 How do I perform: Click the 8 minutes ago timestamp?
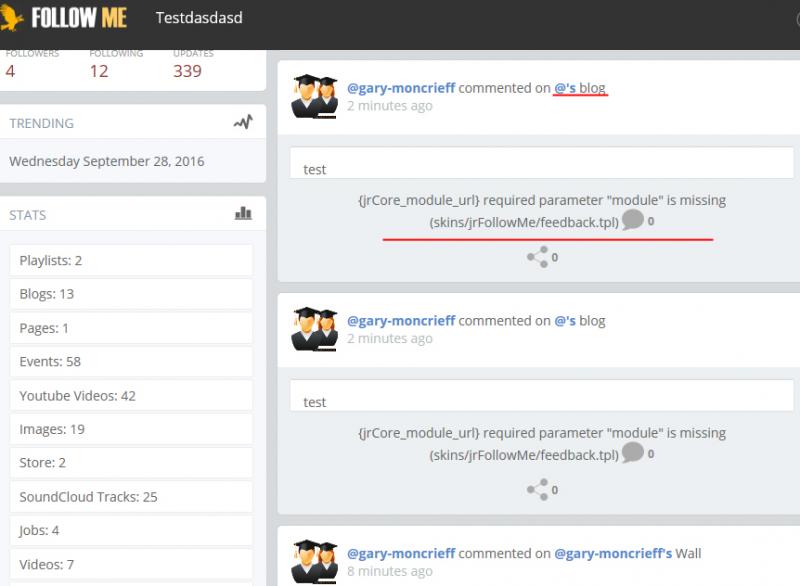tap(390, 571)
